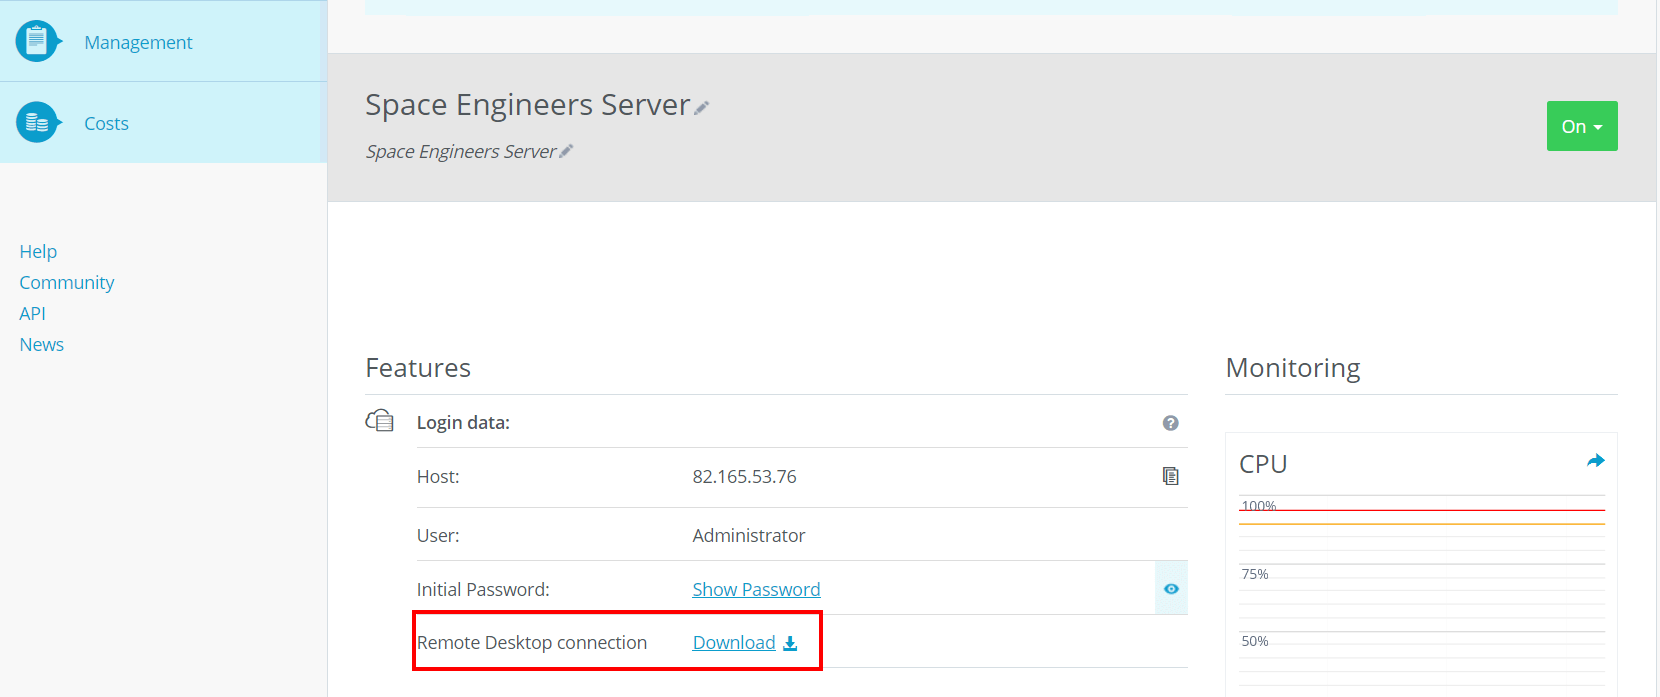Open the green On power dropdown

coord(1582,126)
